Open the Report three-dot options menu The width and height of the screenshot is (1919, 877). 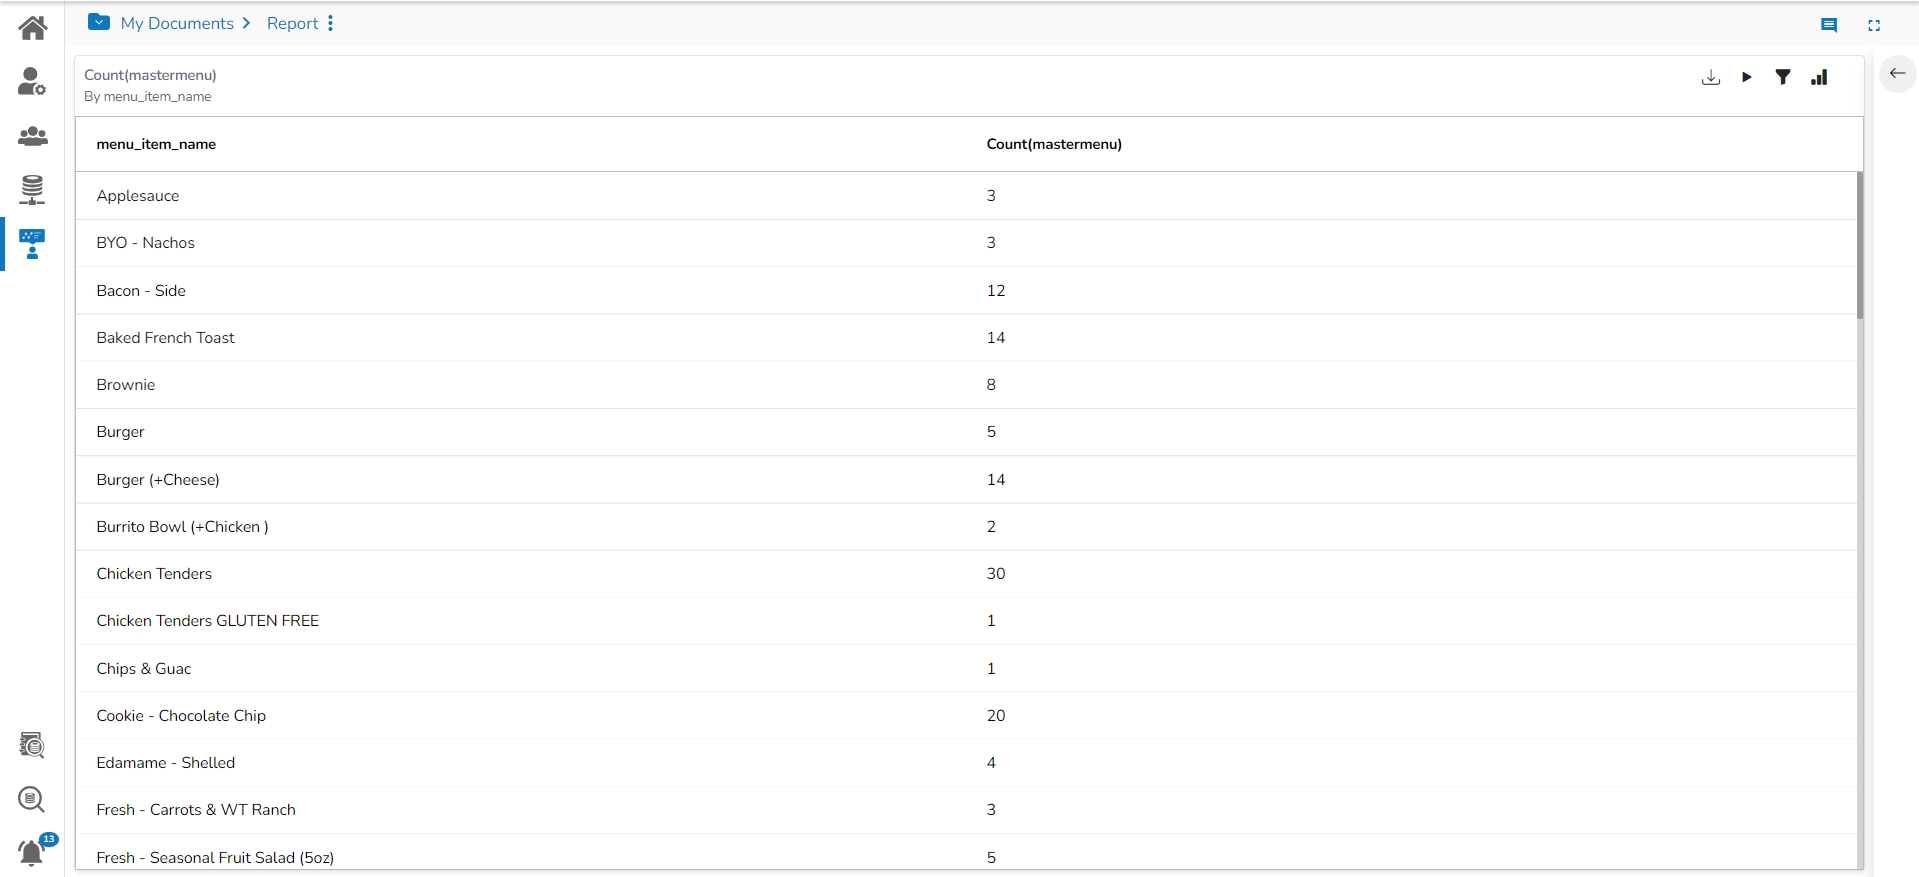pos(330,23)
